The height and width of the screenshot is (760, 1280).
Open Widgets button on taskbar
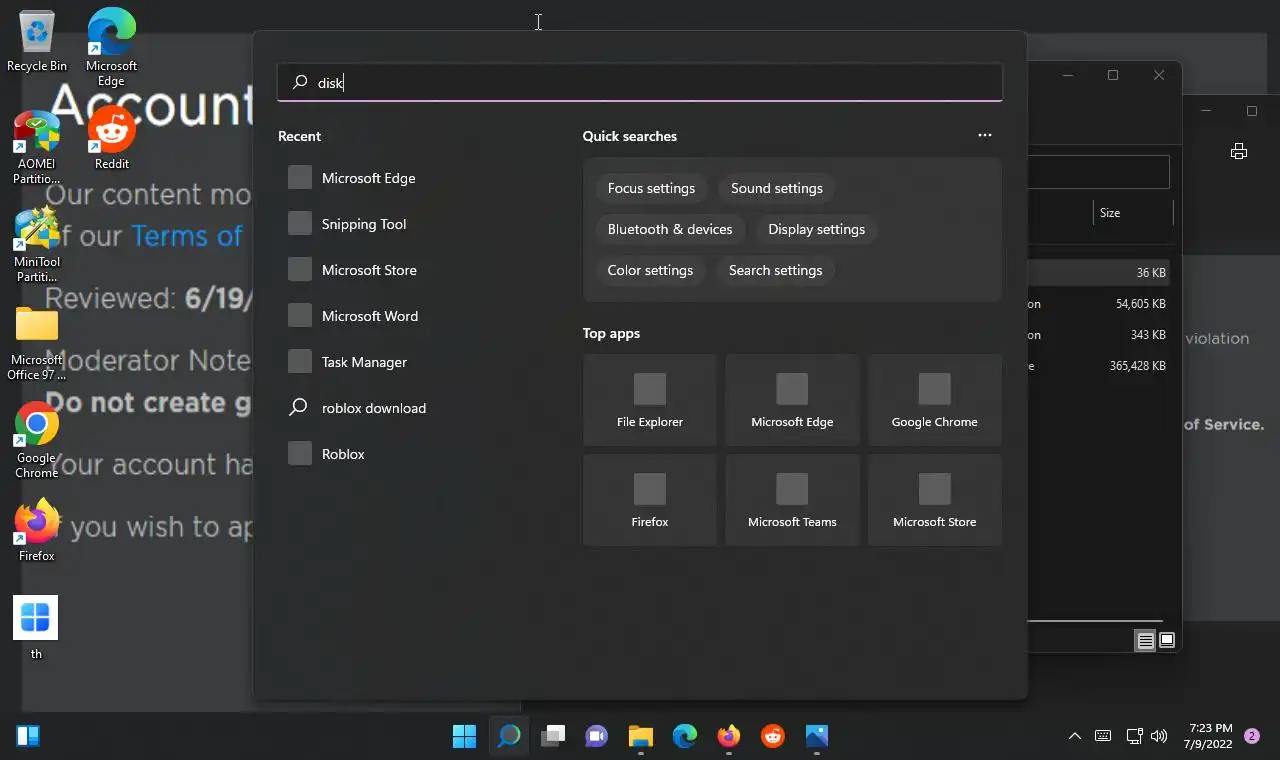coord(28,737)
